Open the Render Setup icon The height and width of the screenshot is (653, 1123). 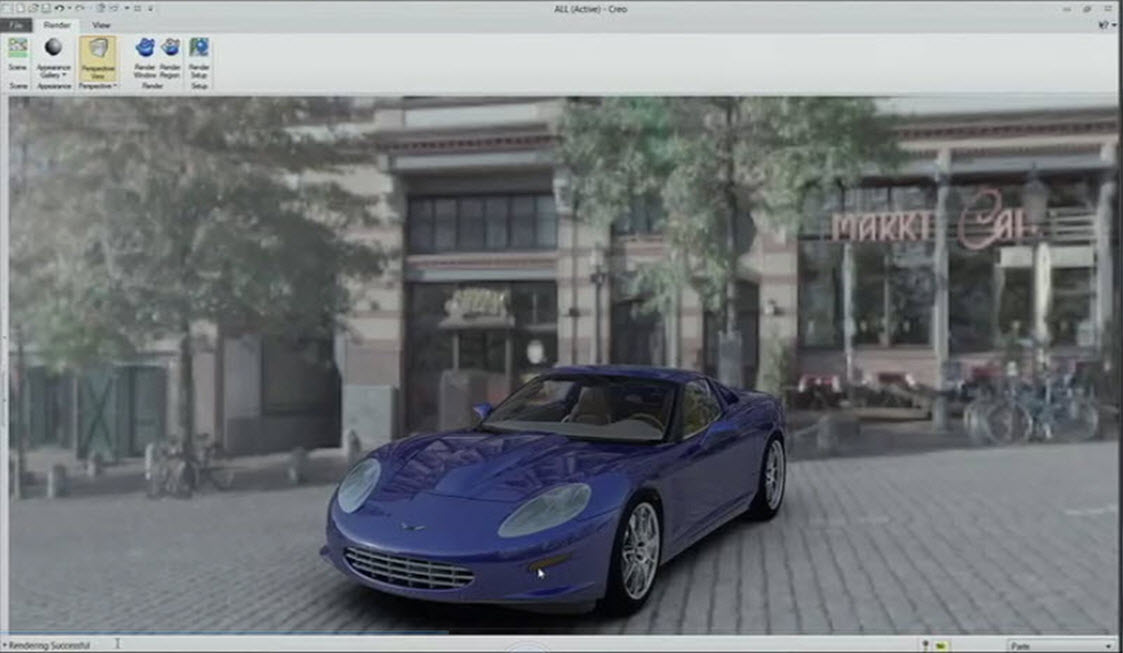tap(198, 48)
